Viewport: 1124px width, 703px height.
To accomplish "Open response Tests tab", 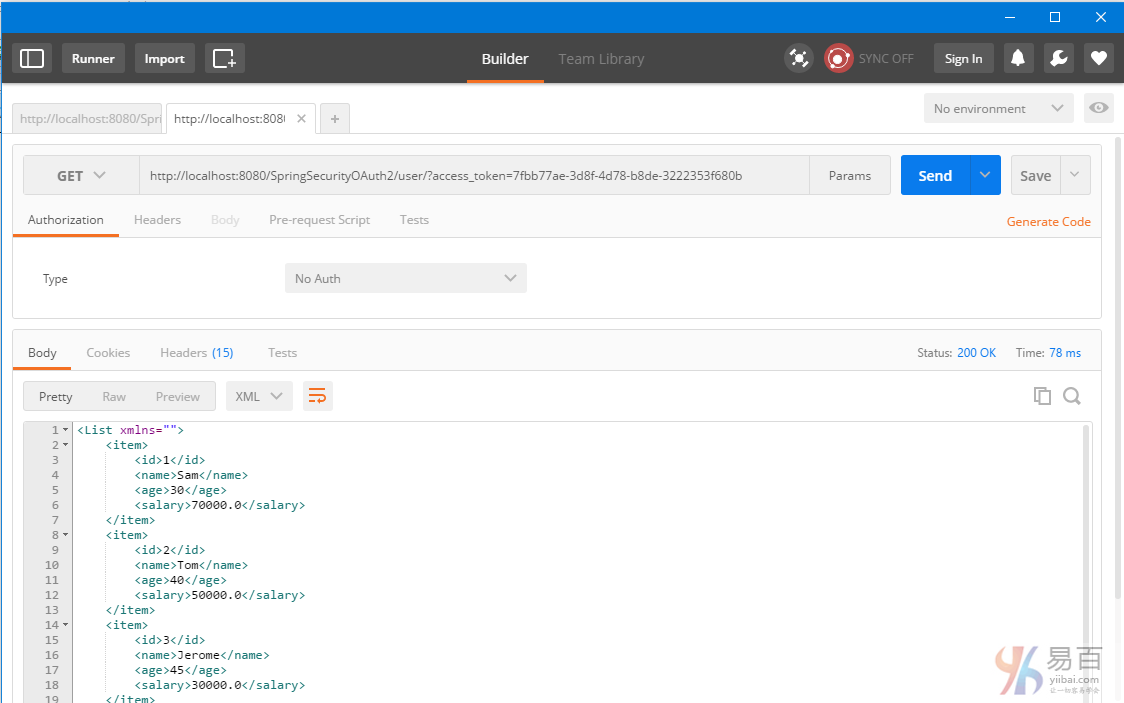I will tap(282, 353).
